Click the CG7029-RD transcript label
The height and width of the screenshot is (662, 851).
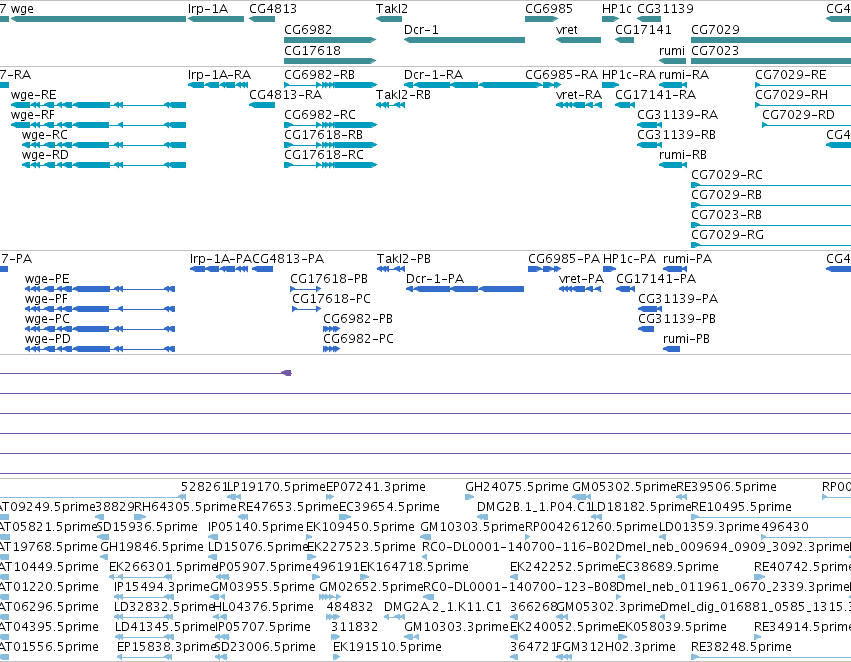click(x=798, y=114)
